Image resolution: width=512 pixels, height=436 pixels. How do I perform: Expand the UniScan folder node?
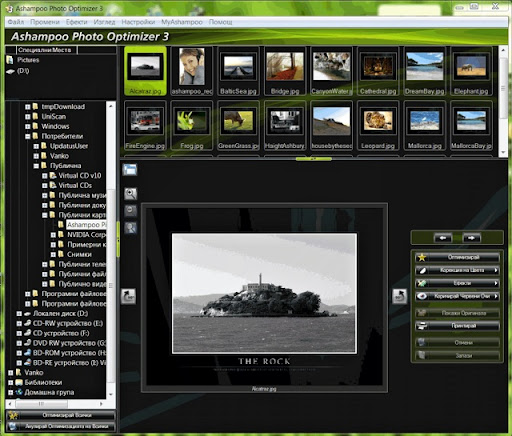click(x=28, y=117)
